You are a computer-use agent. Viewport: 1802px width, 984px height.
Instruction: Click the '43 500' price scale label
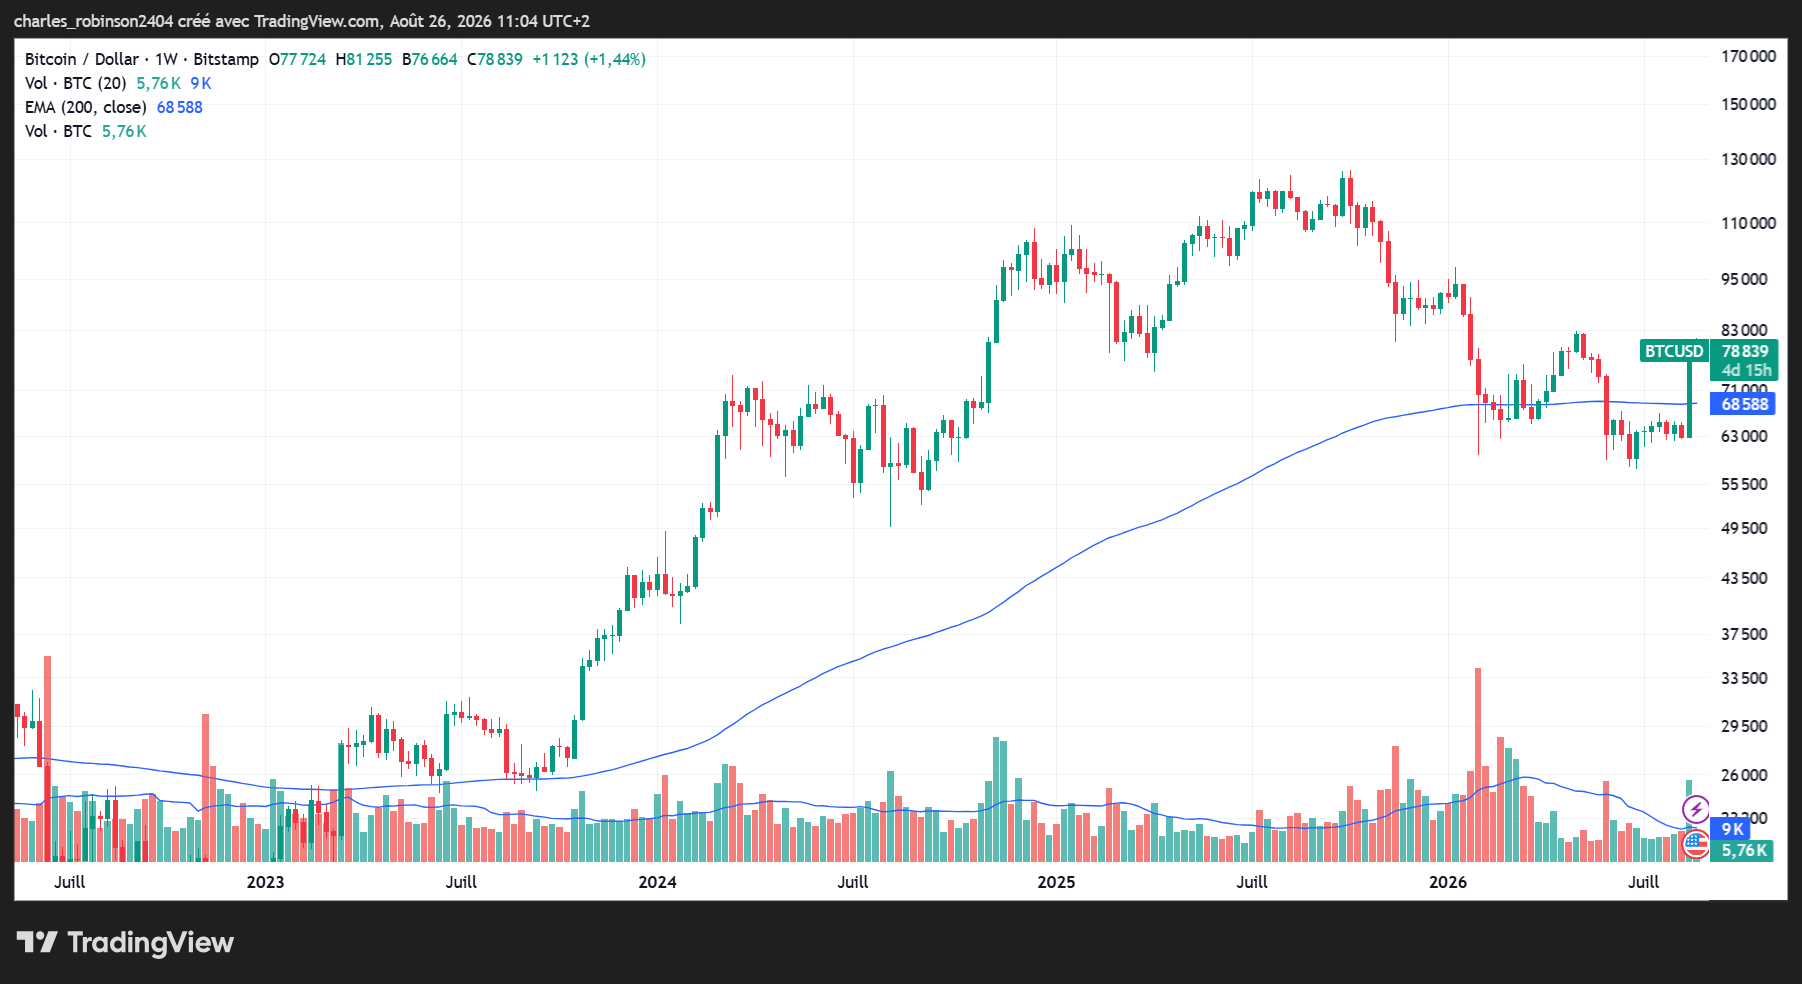pos(1744,578)
